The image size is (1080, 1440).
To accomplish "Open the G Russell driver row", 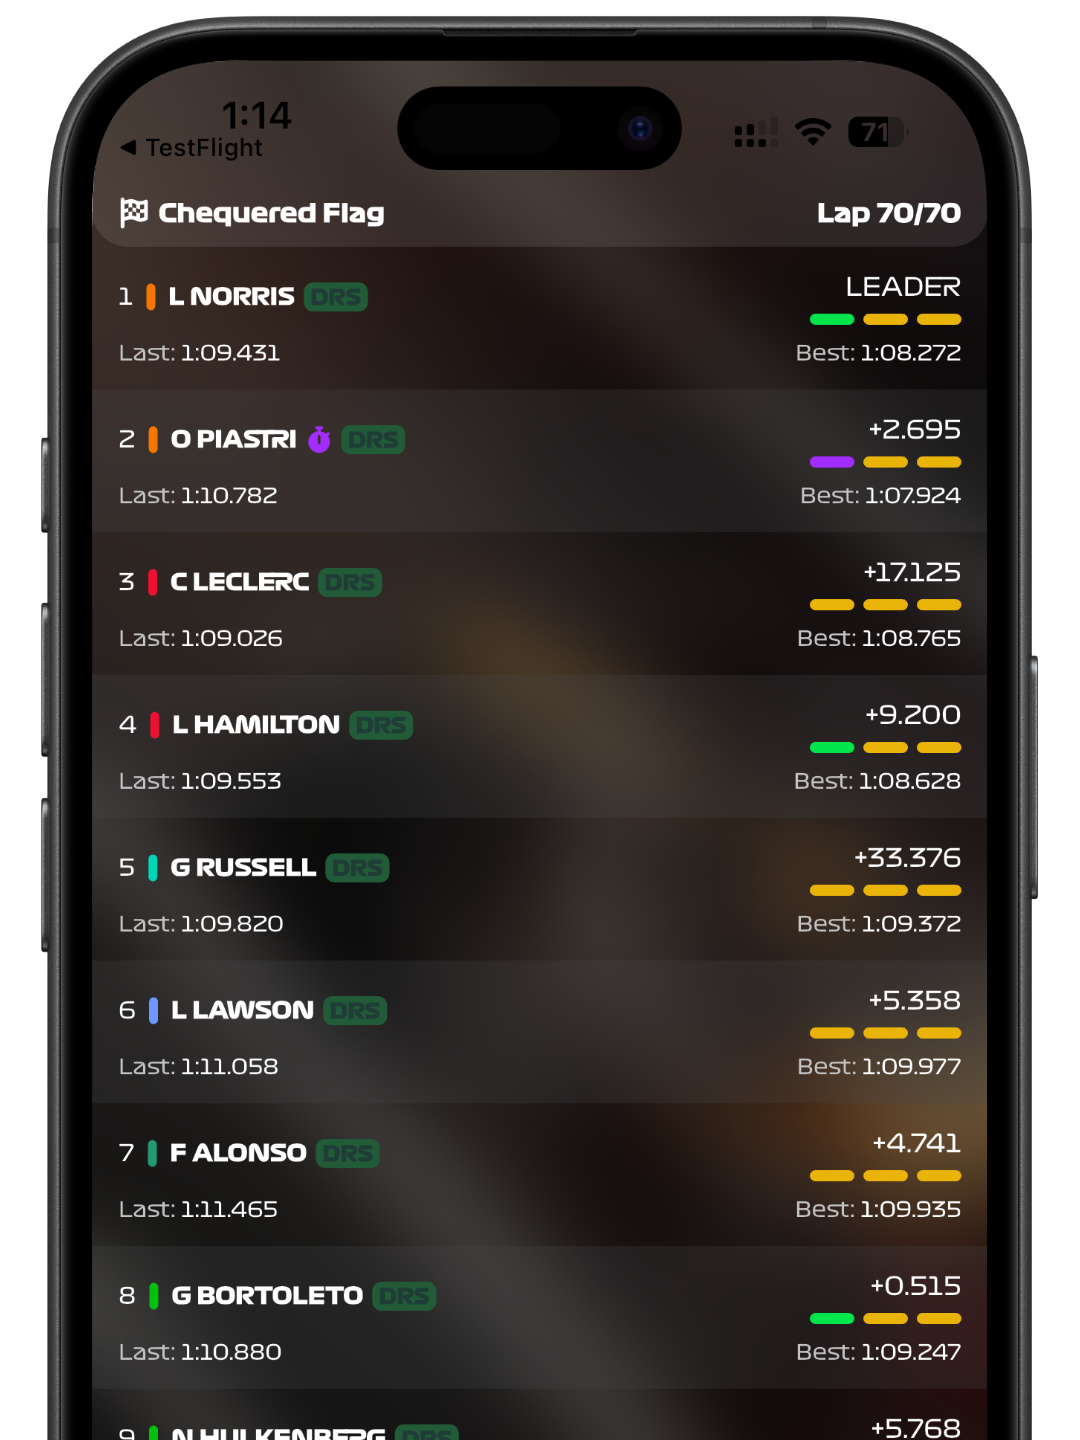I will click(540, 890).
